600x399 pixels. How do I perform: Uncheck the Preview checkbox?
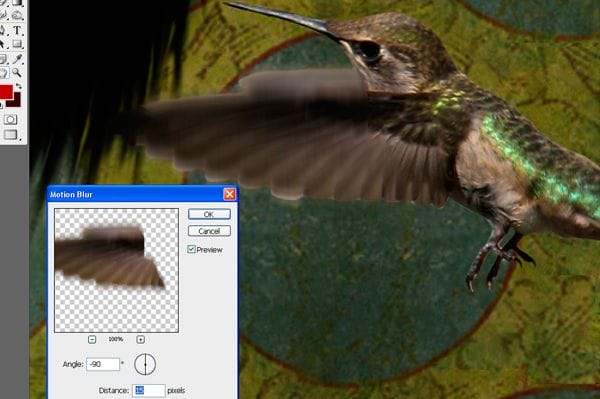pyautogui.click(x=191, y=249)
